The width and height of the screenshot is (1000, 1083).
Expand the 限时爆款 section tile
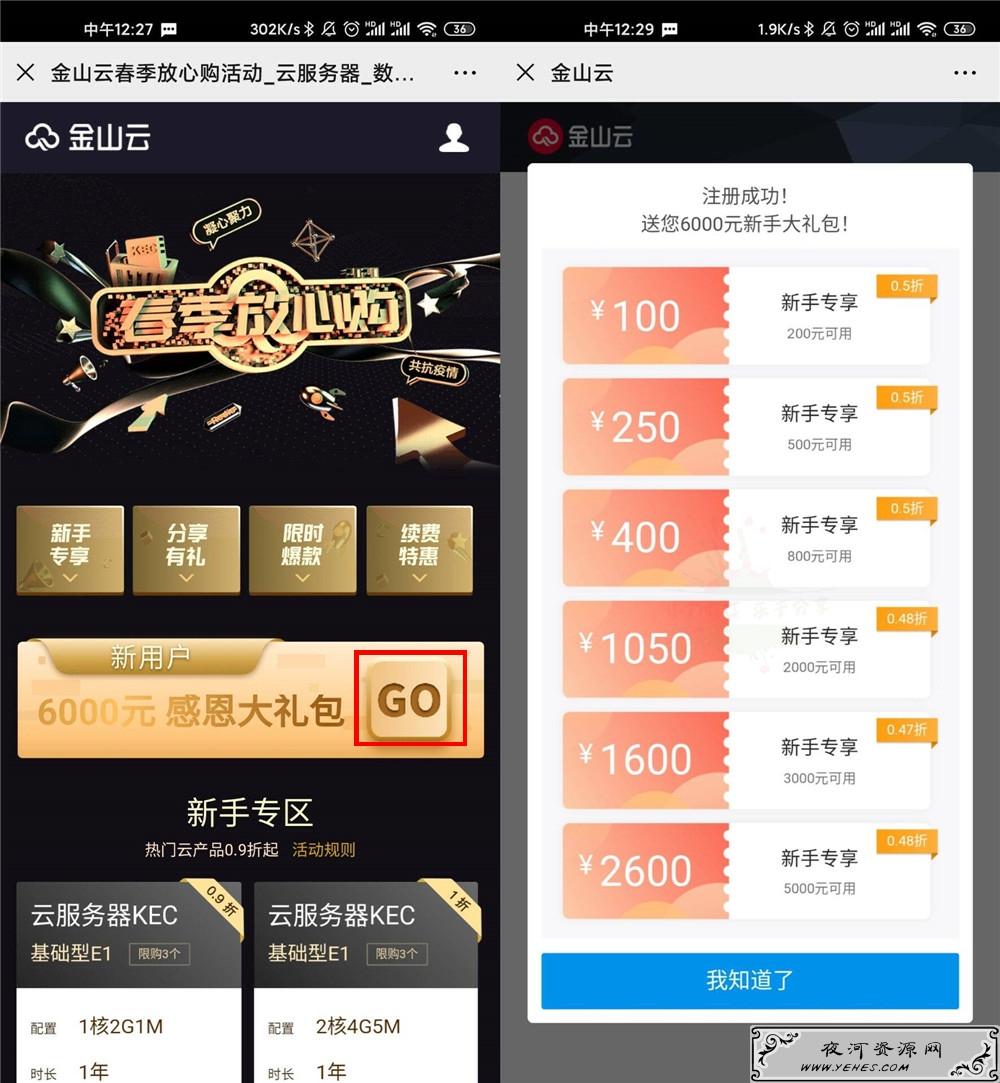(302, 549)
